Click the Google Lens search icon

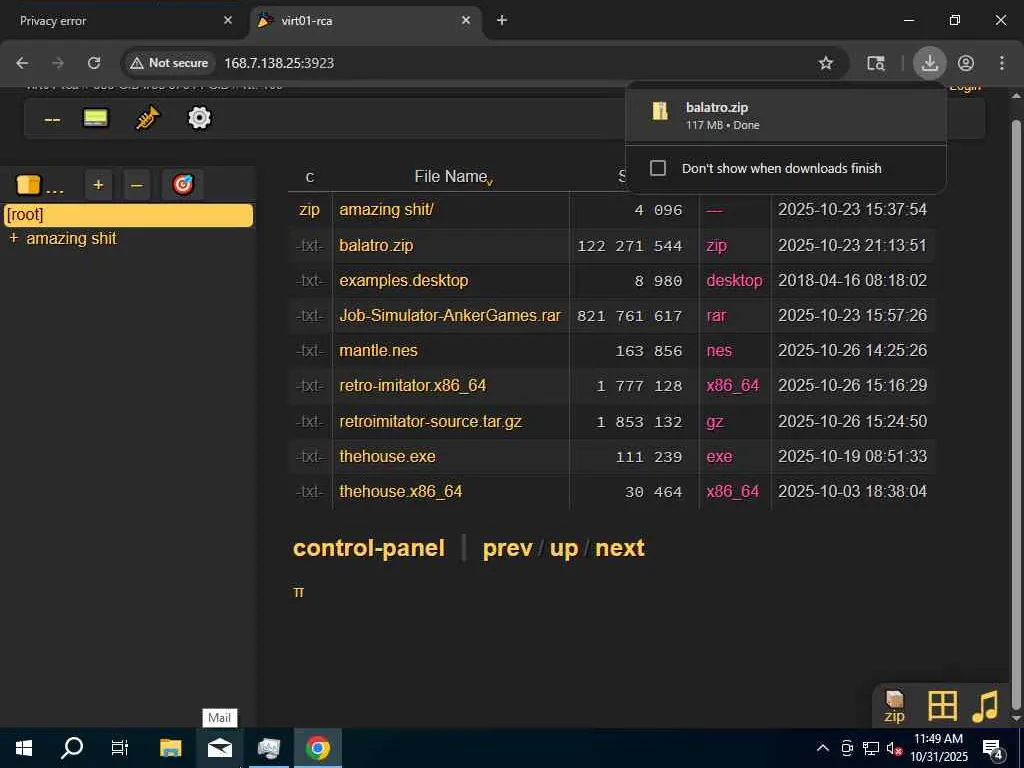tap(876, 63)
